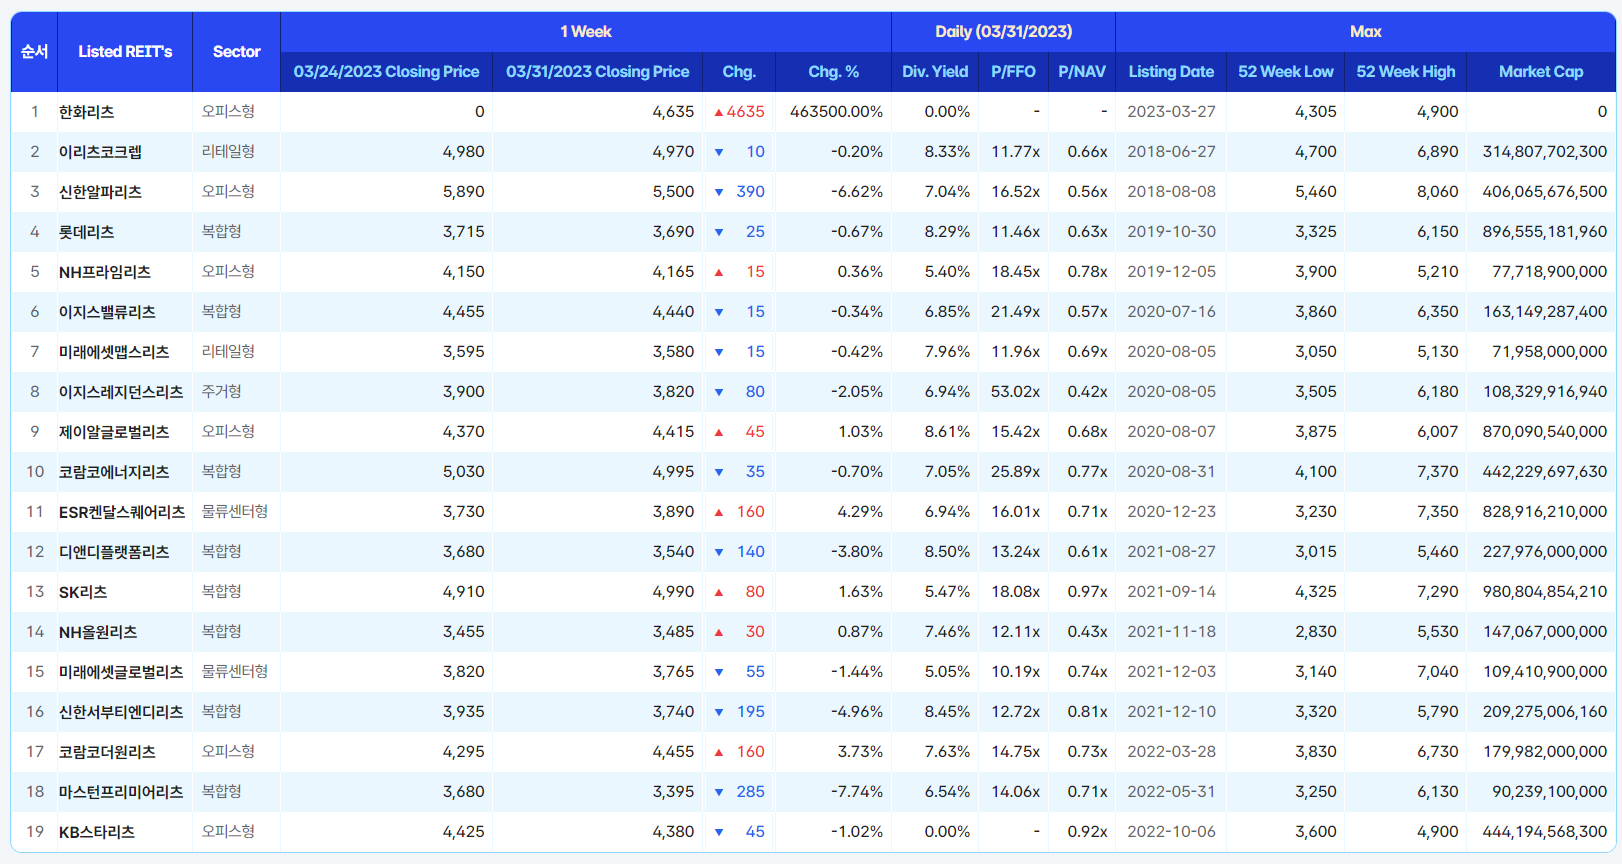Click the red up arrow in ESR켄달스퀘어리츠 row
Image resolution: width=1622 pixels, height=864 pixels.
(719, 512)
